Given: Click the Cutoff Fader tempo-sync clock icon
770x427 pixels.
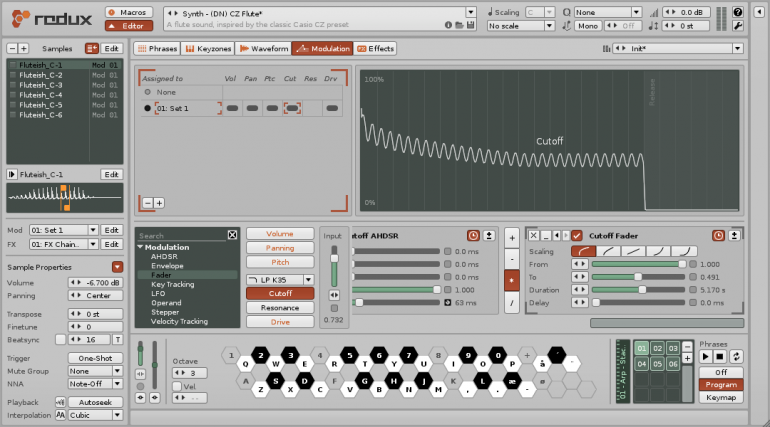Looking at the screenshot, I should point(719,235).
